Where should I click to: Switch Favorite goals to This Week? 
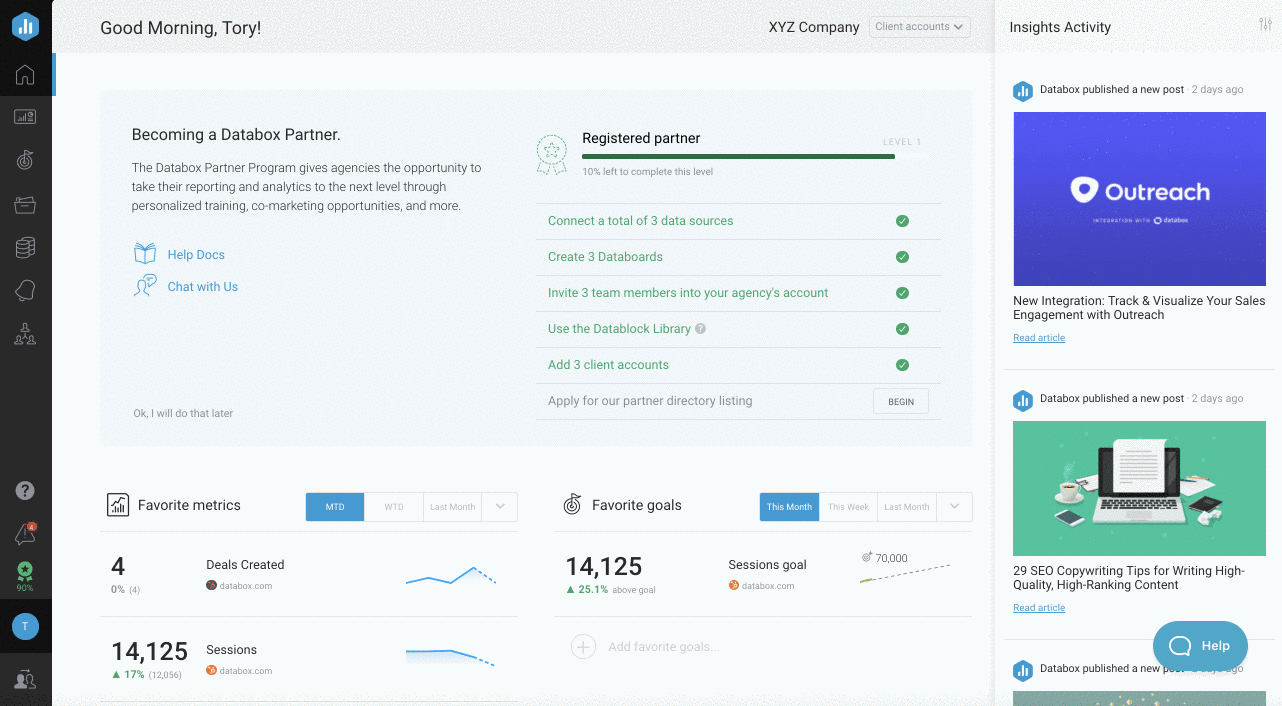(x=848, y=507)
